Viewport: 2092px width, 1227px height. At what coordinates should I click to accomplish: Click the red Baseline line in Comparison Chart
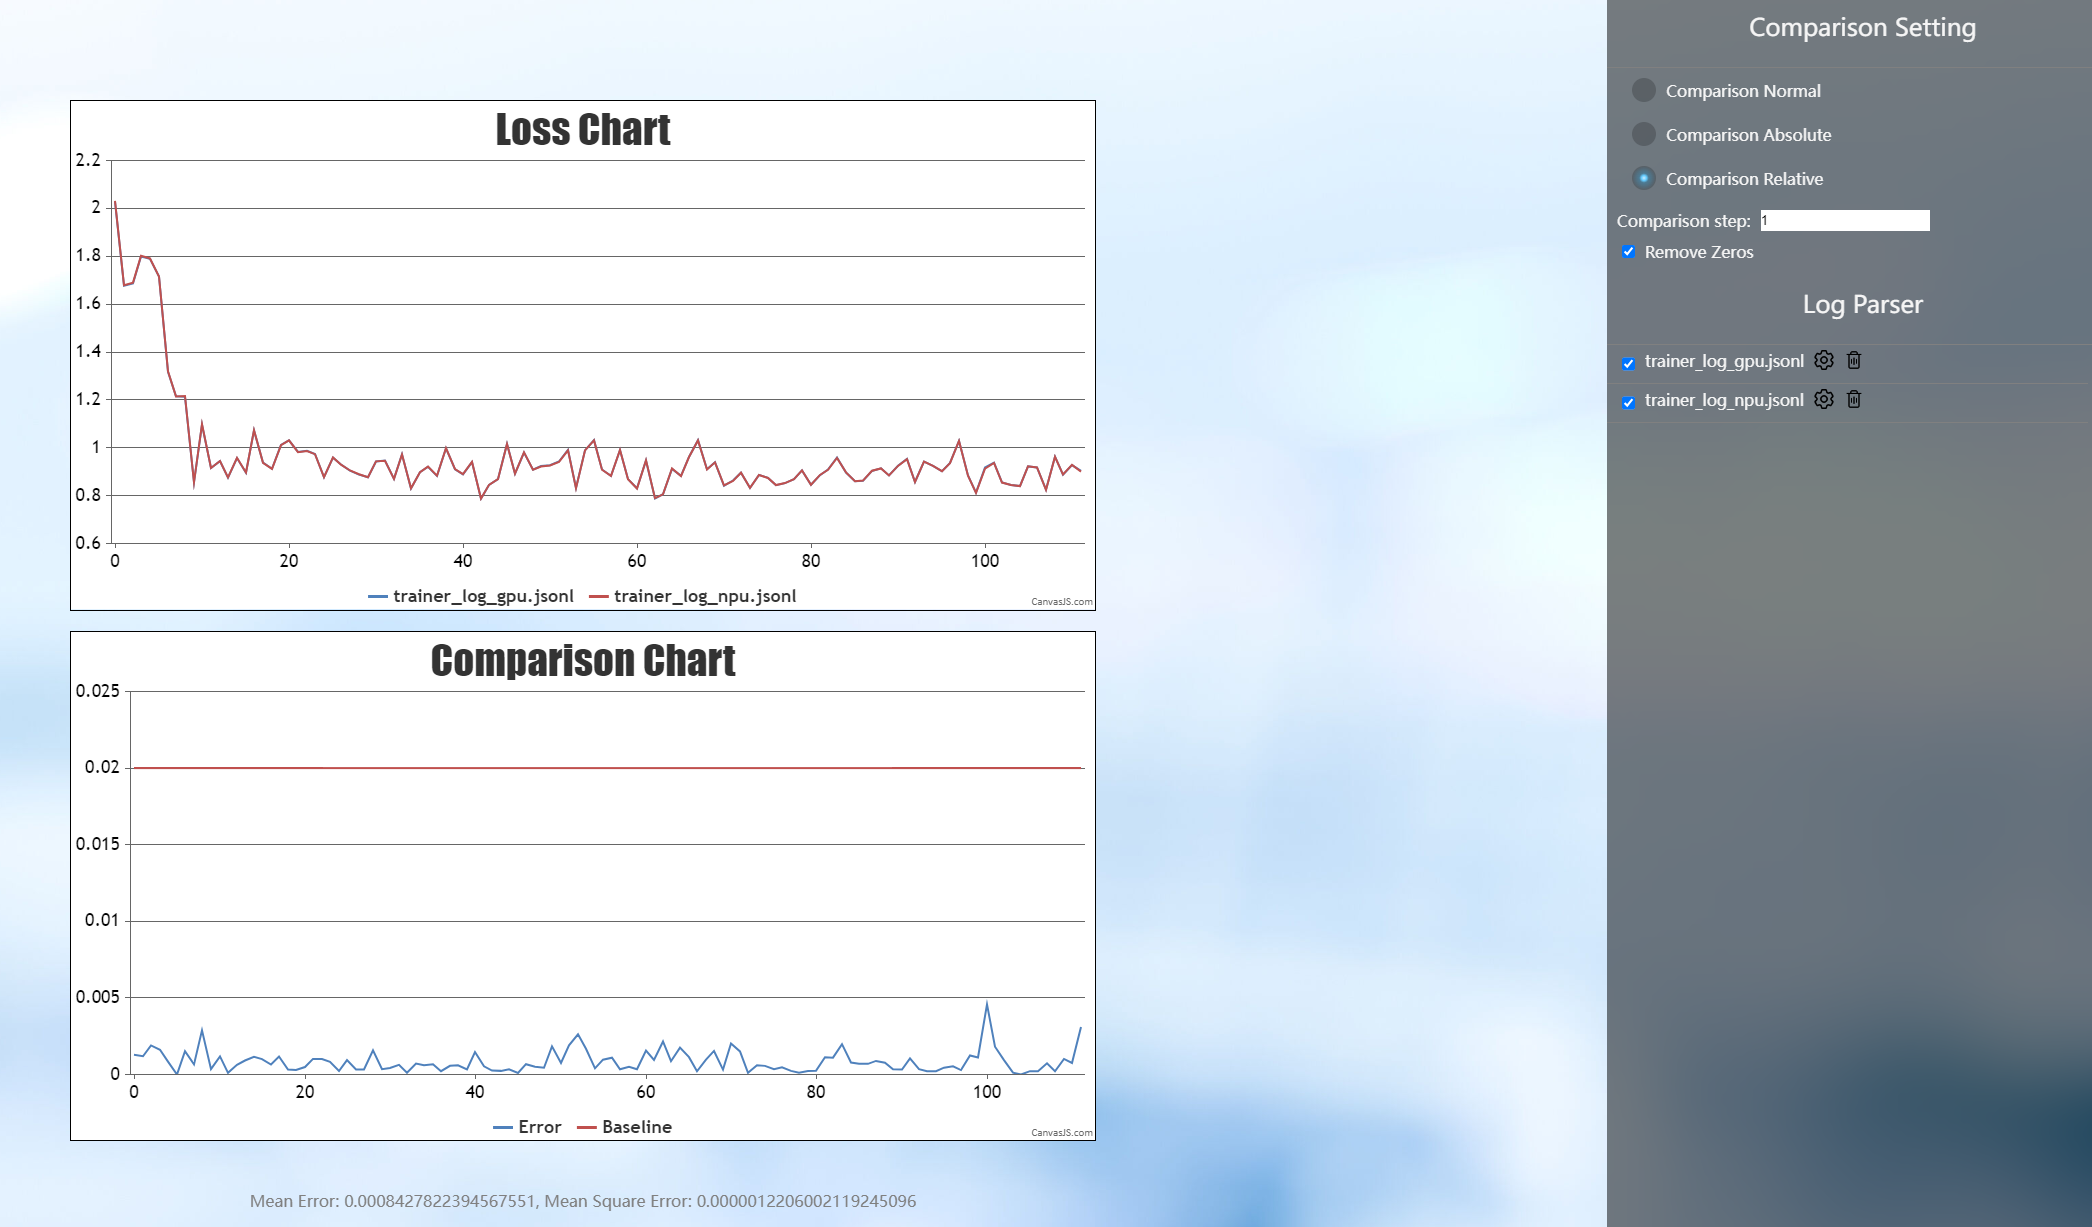coord(608,768)
